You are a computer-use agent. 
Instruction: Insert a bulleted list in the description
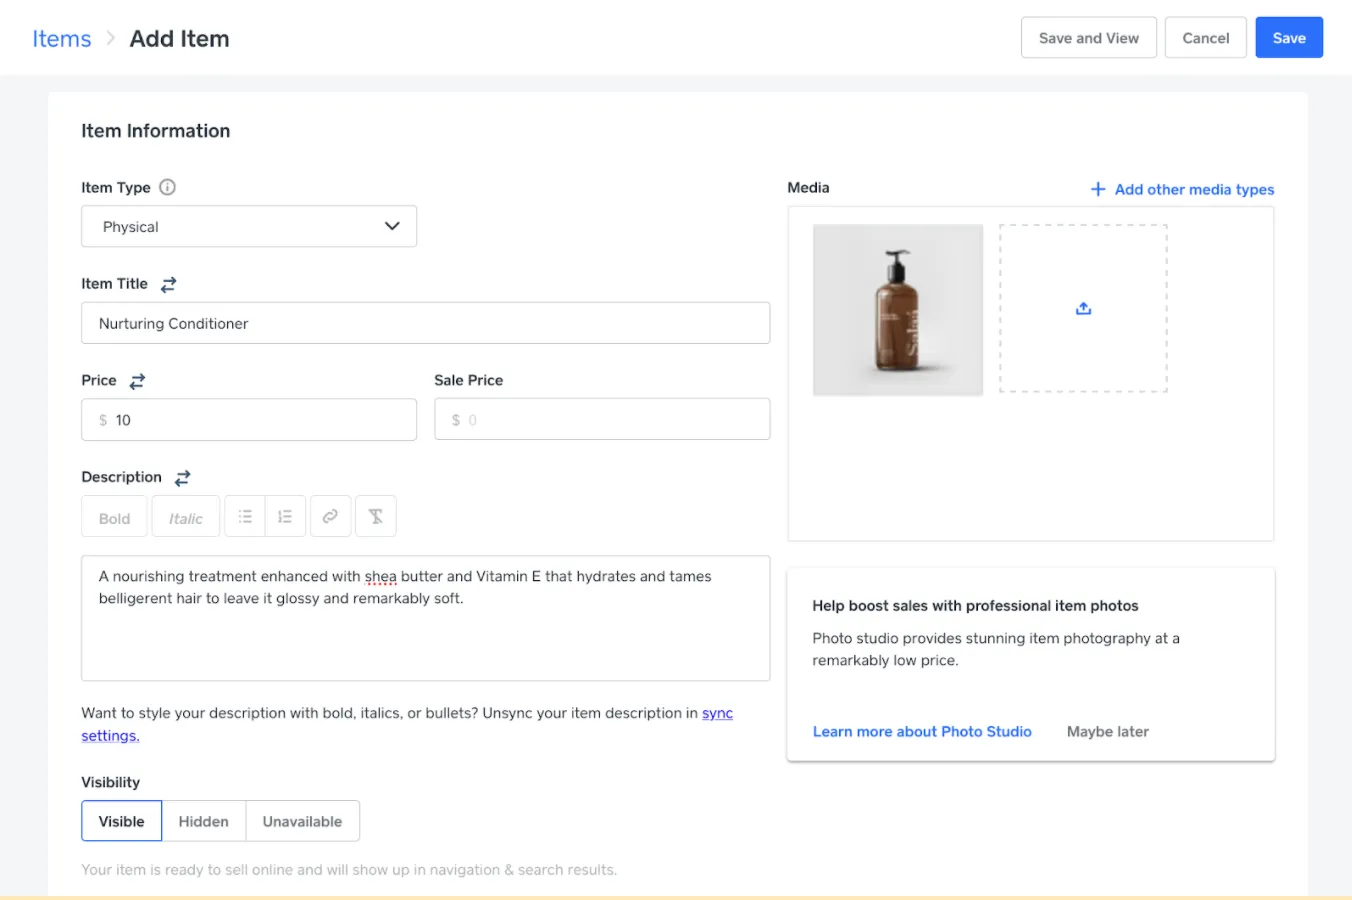pyautogui.click(x=244, y=515)
